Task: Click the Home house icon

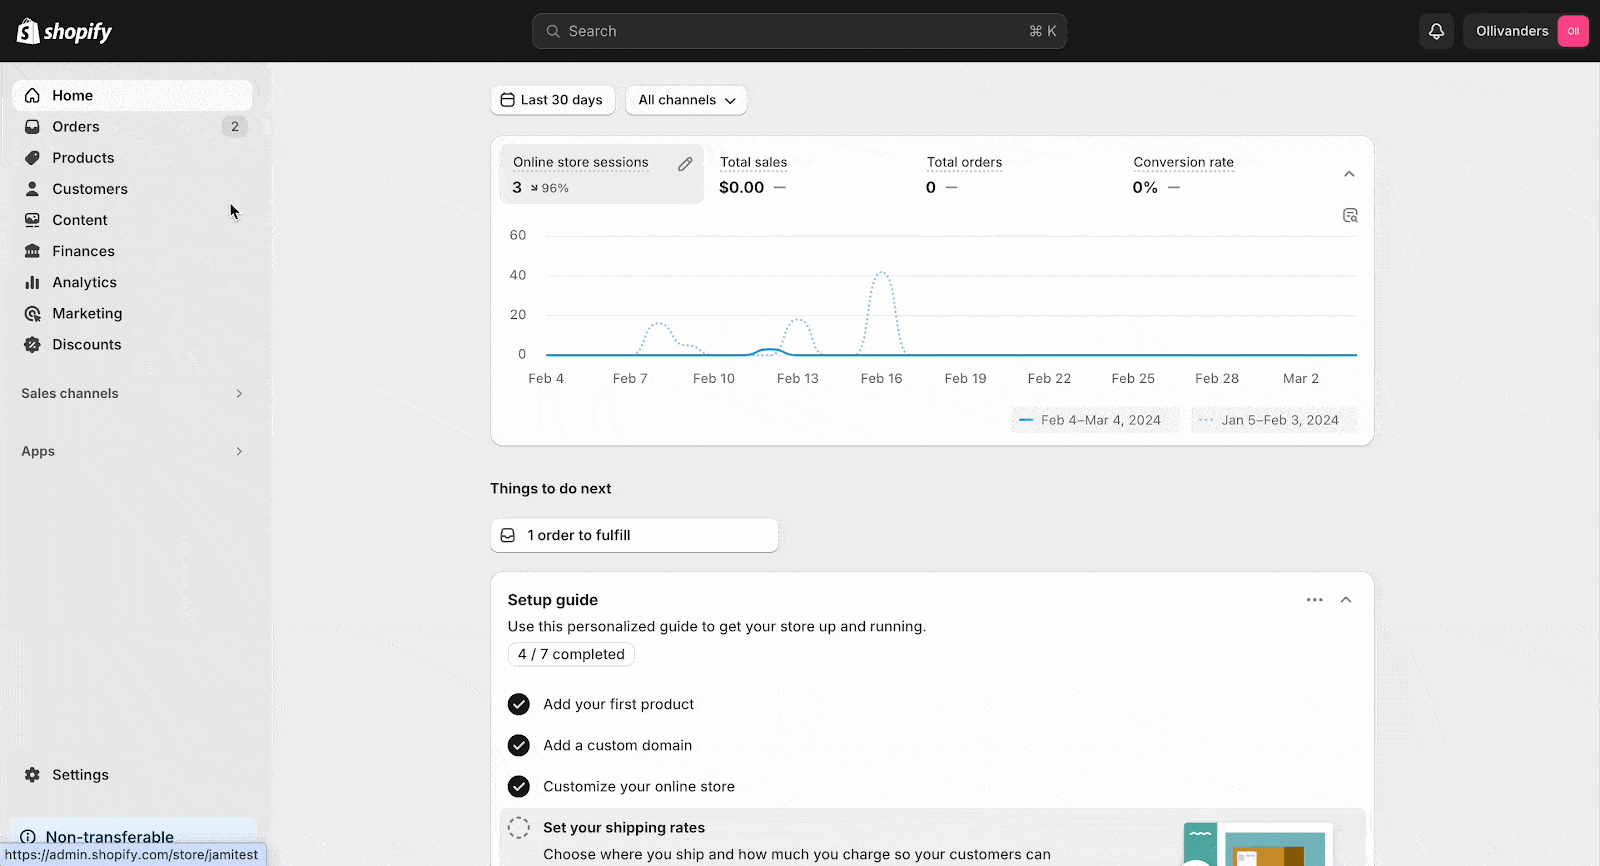Action: pyautogui.click(x=32, y=96)
